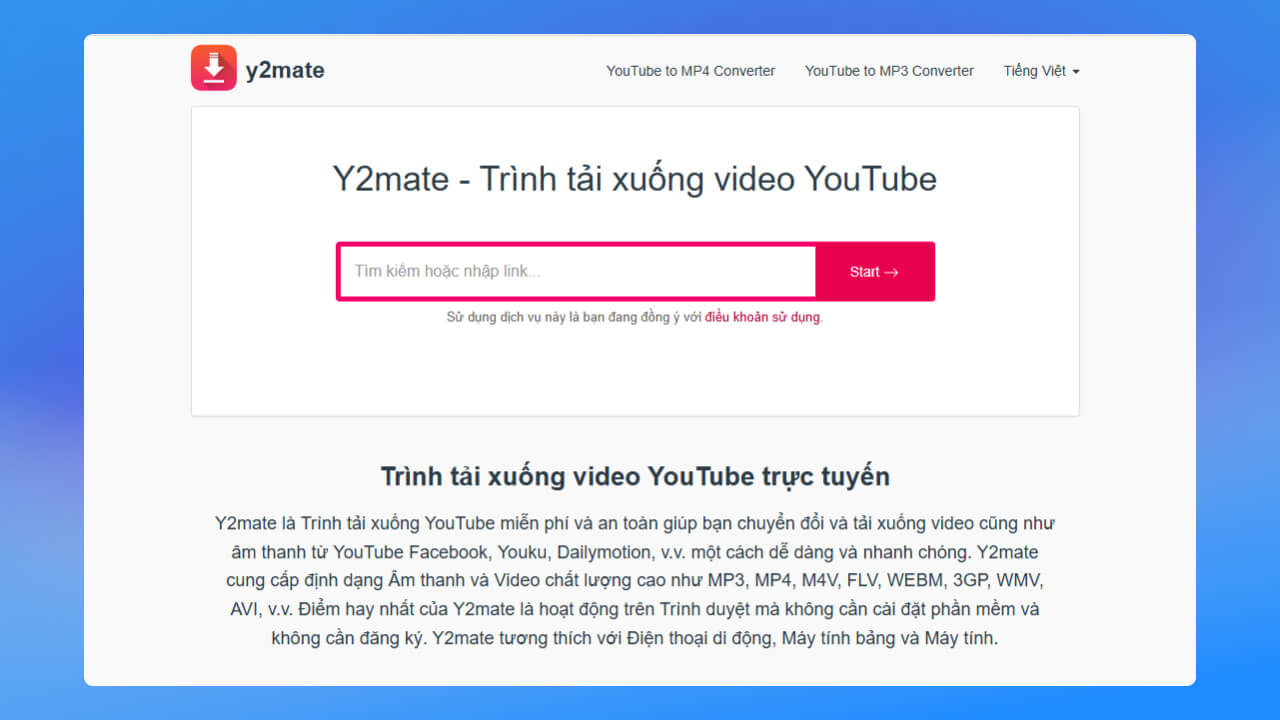This screenshot has height=720, width=1280.
Task: Open the YouTube to MP3 Converter page
Action: click(889, 71)
